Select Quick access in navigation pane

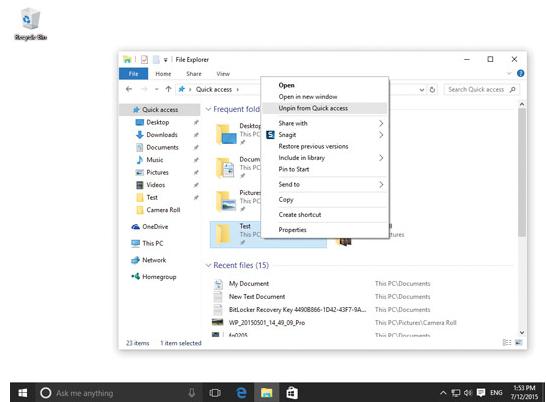(x=160, y=109)
